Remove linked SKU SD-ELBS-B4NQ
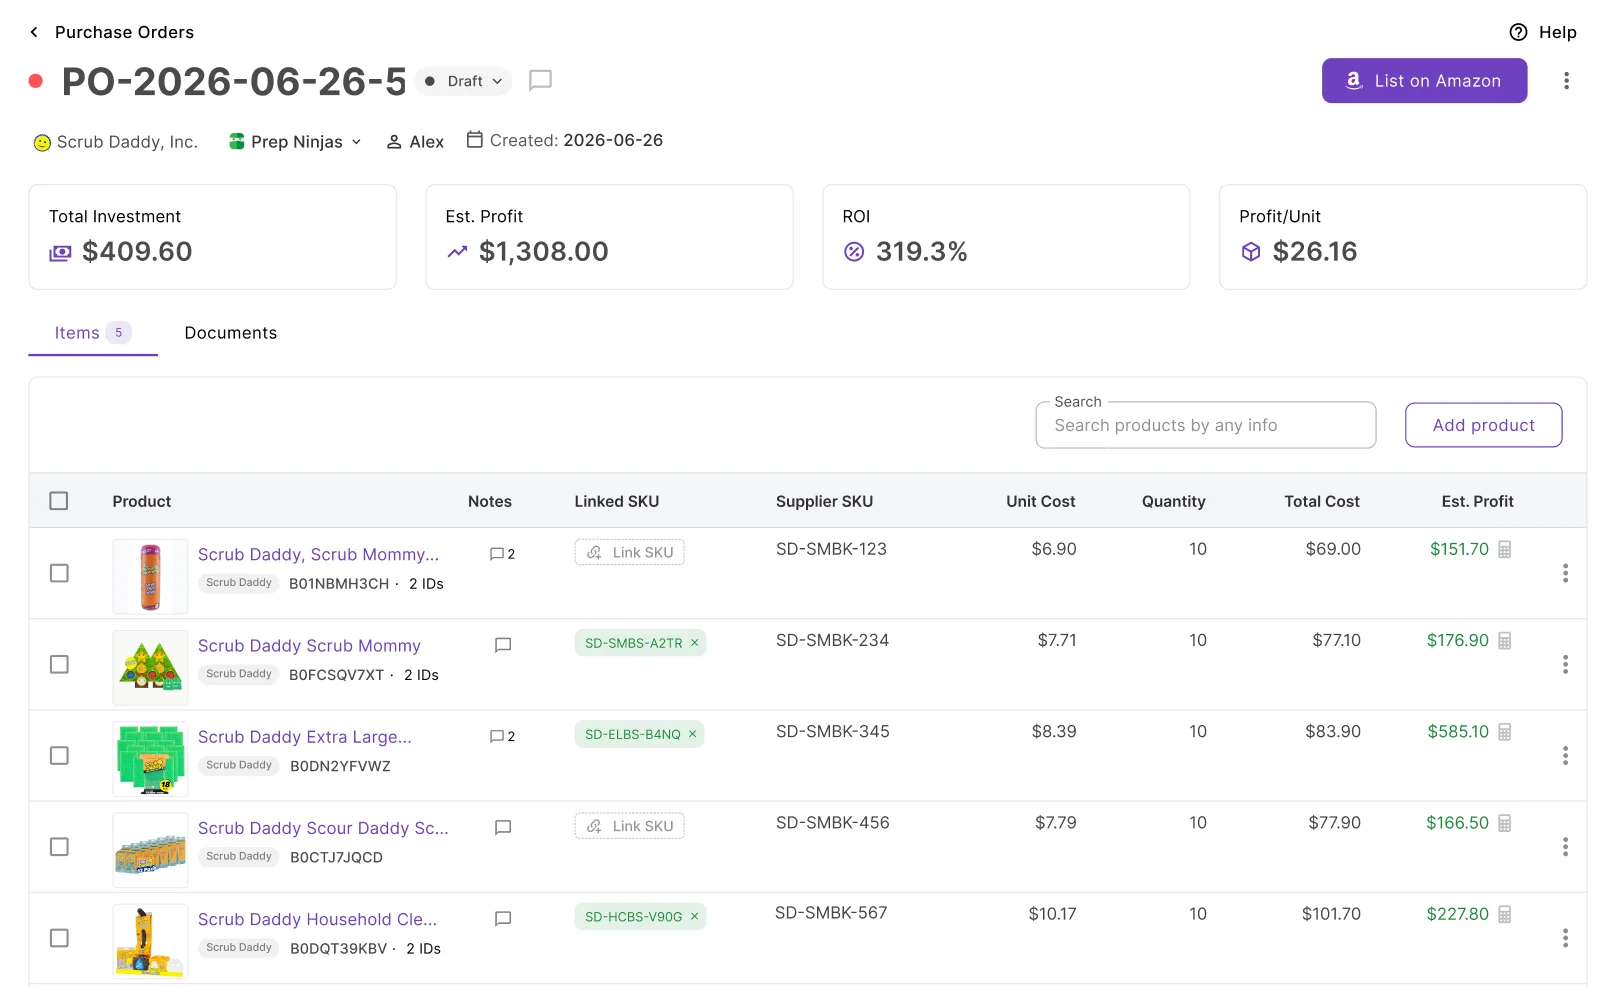The height and width of the screenshot is (988, 1616). point(692,734)
